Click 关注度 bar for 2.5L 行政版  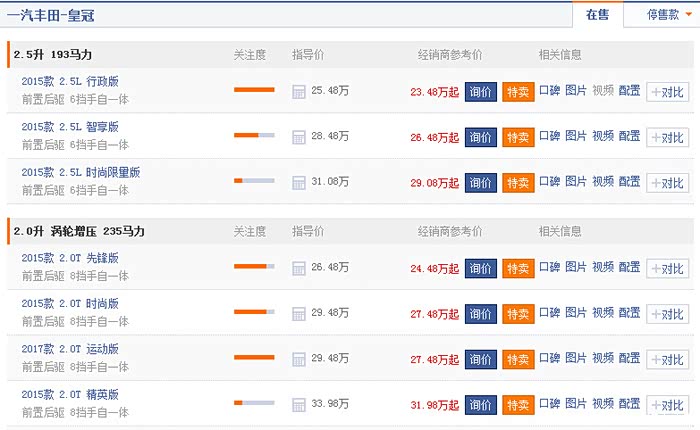[x=254, y=90]
